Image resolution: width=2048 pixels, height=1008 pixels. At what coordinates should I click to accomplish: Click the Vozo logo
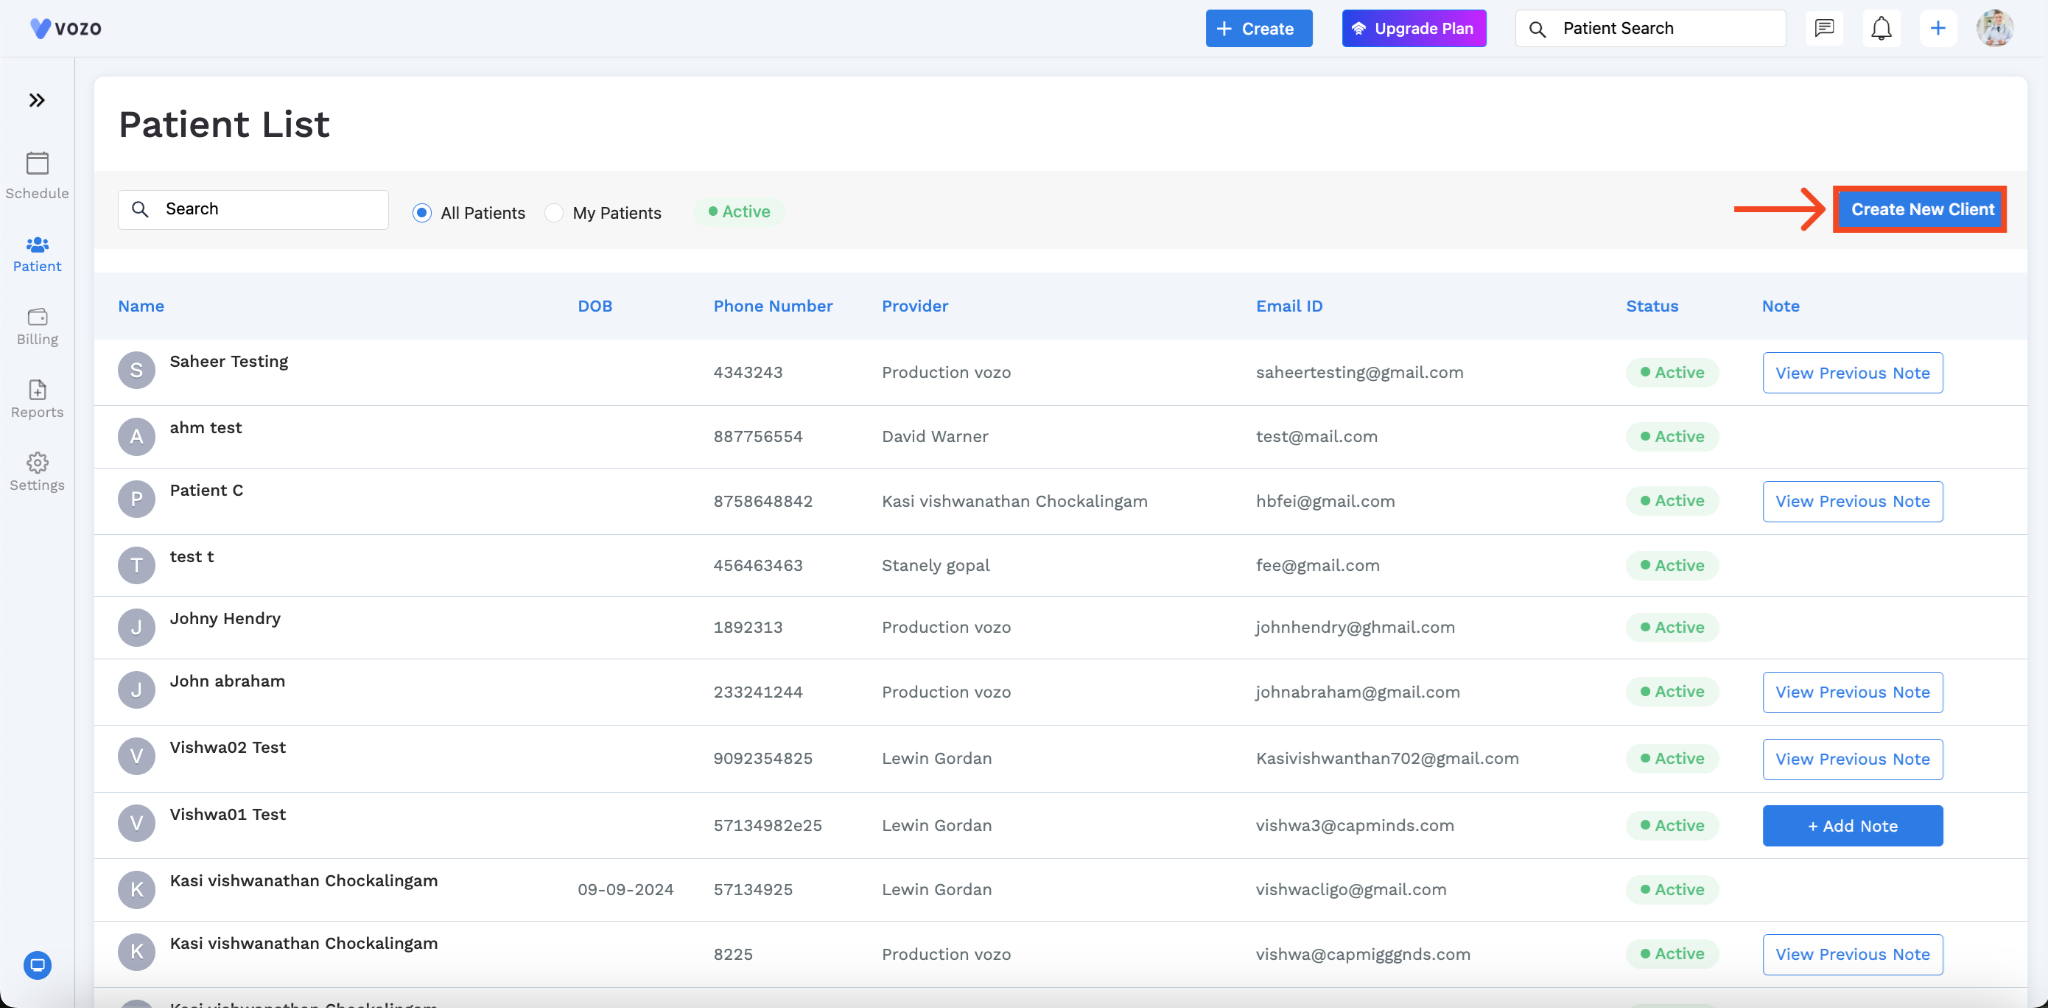pyautogui.click(x=65, y=28)
